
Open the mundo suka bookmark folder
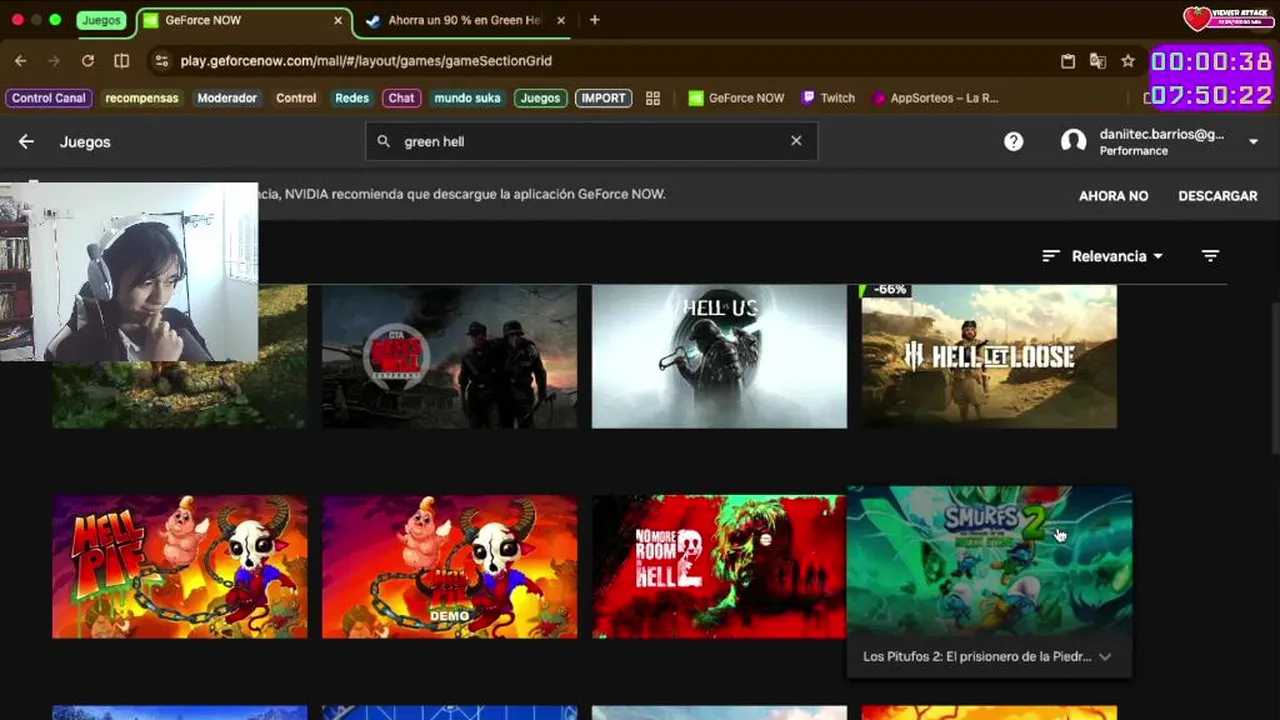coord(468,98)
